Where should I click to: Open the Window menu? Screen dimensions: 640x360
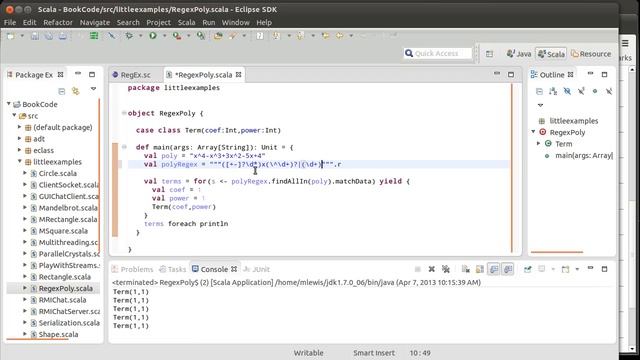(236, 22)
